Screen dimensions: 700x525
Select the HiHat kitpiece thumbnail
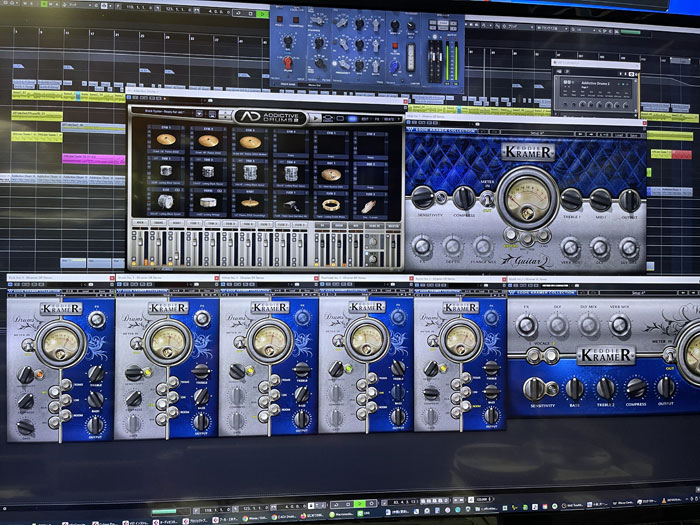(x=250, y=204)
